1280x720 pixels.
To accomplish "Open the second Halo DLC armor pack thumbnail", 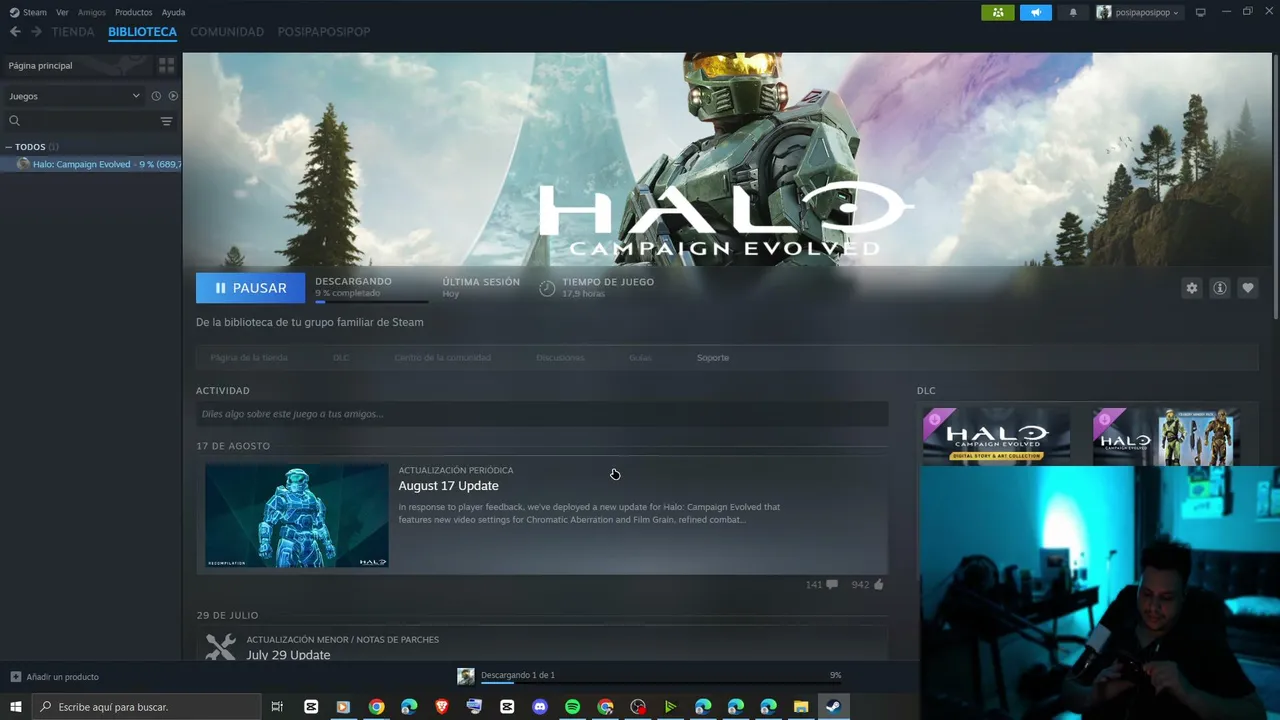I will pos(1166,436).
